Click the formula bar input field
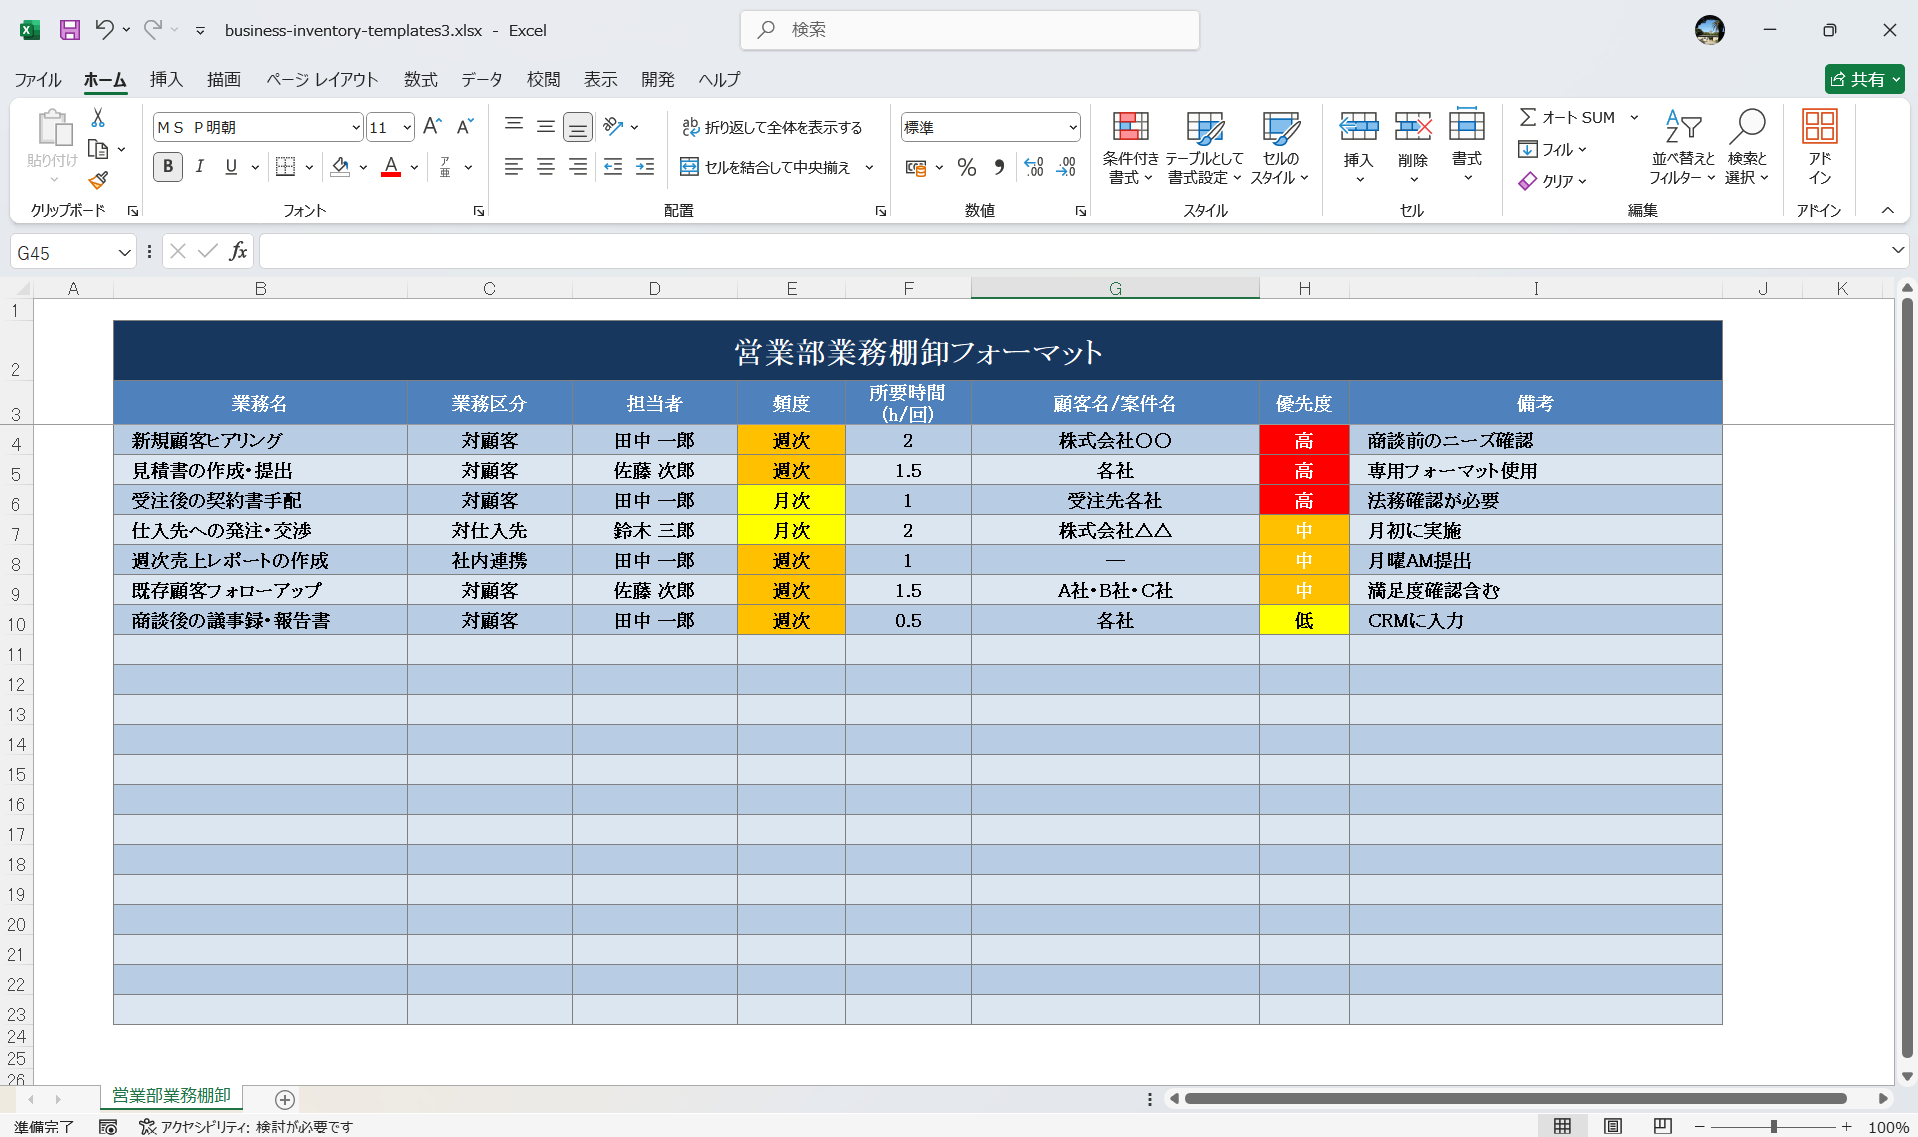Image resolution: width=1918 pixels, height=1137 pixels. click(x=1073, y=251)
